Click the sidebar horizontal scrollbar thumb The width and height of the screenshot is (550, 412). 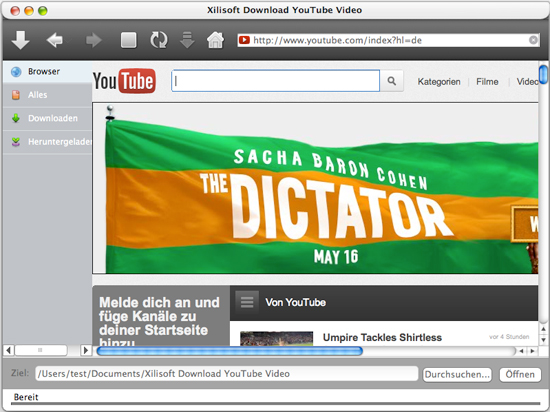pyautogui.click(x=41, y=350)
